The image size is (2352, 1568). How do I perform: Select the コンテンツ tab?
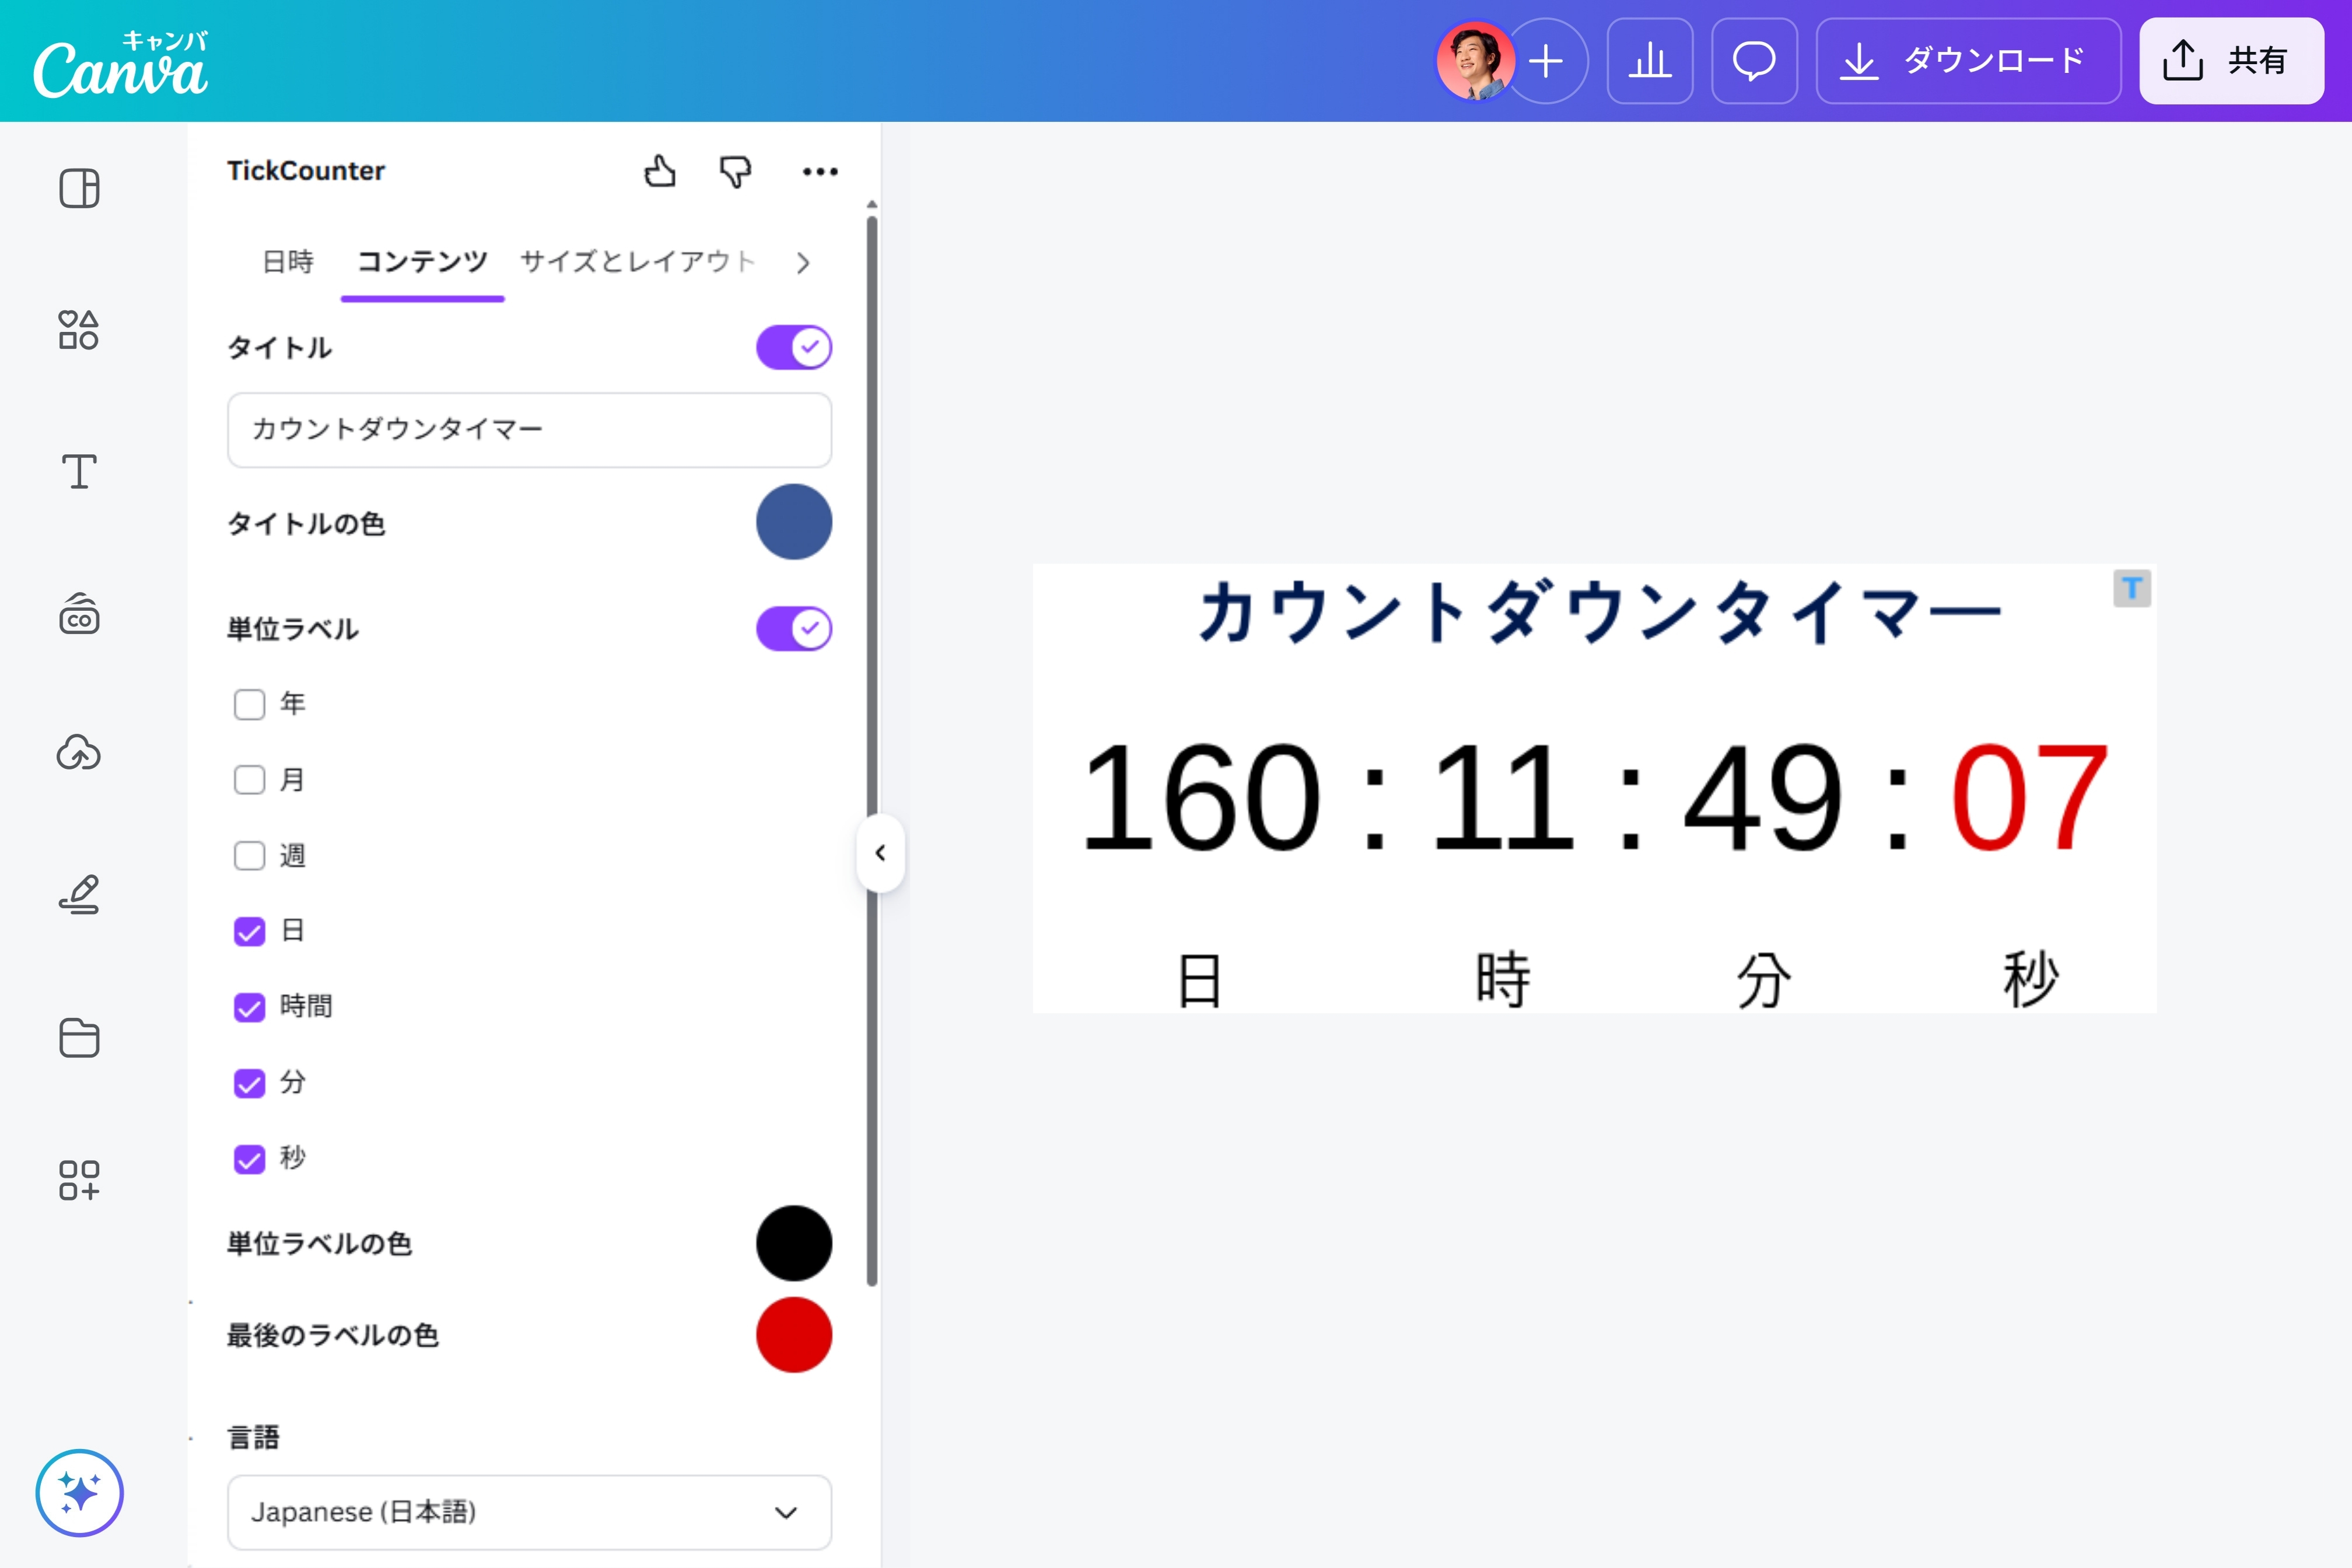(422, 262)
